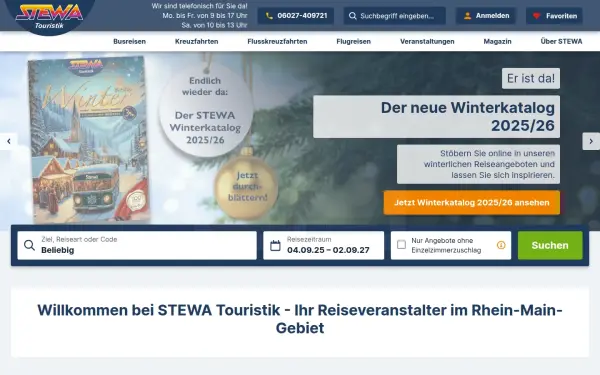The height and width of the screenshot is (375, 600).
Task: Click Jetzt Winterkatalog 2025/26 ansehen
Action: [x=471, y=202]
